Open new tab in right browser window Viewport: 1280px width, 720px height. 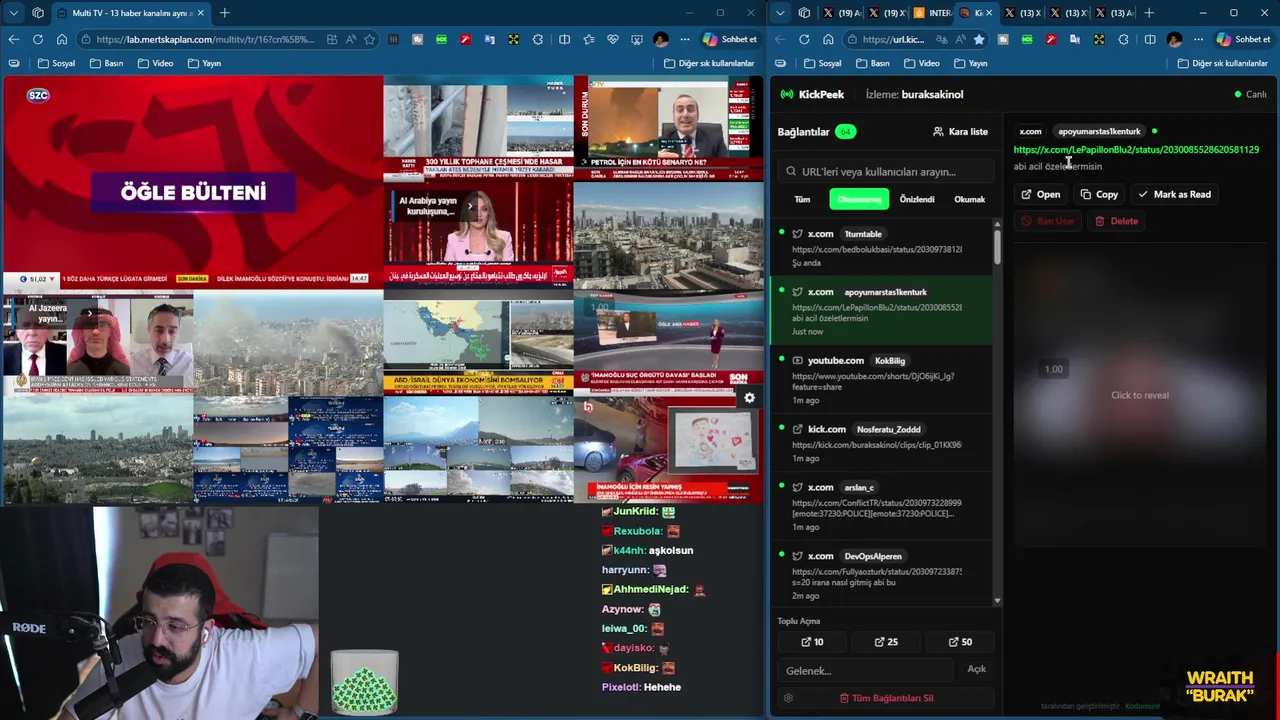click(1148, 13)
